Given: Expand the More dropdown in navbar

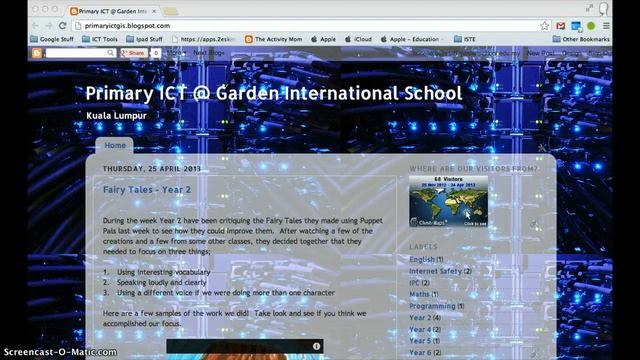Looking at the screenshot, I should [176, 53].
